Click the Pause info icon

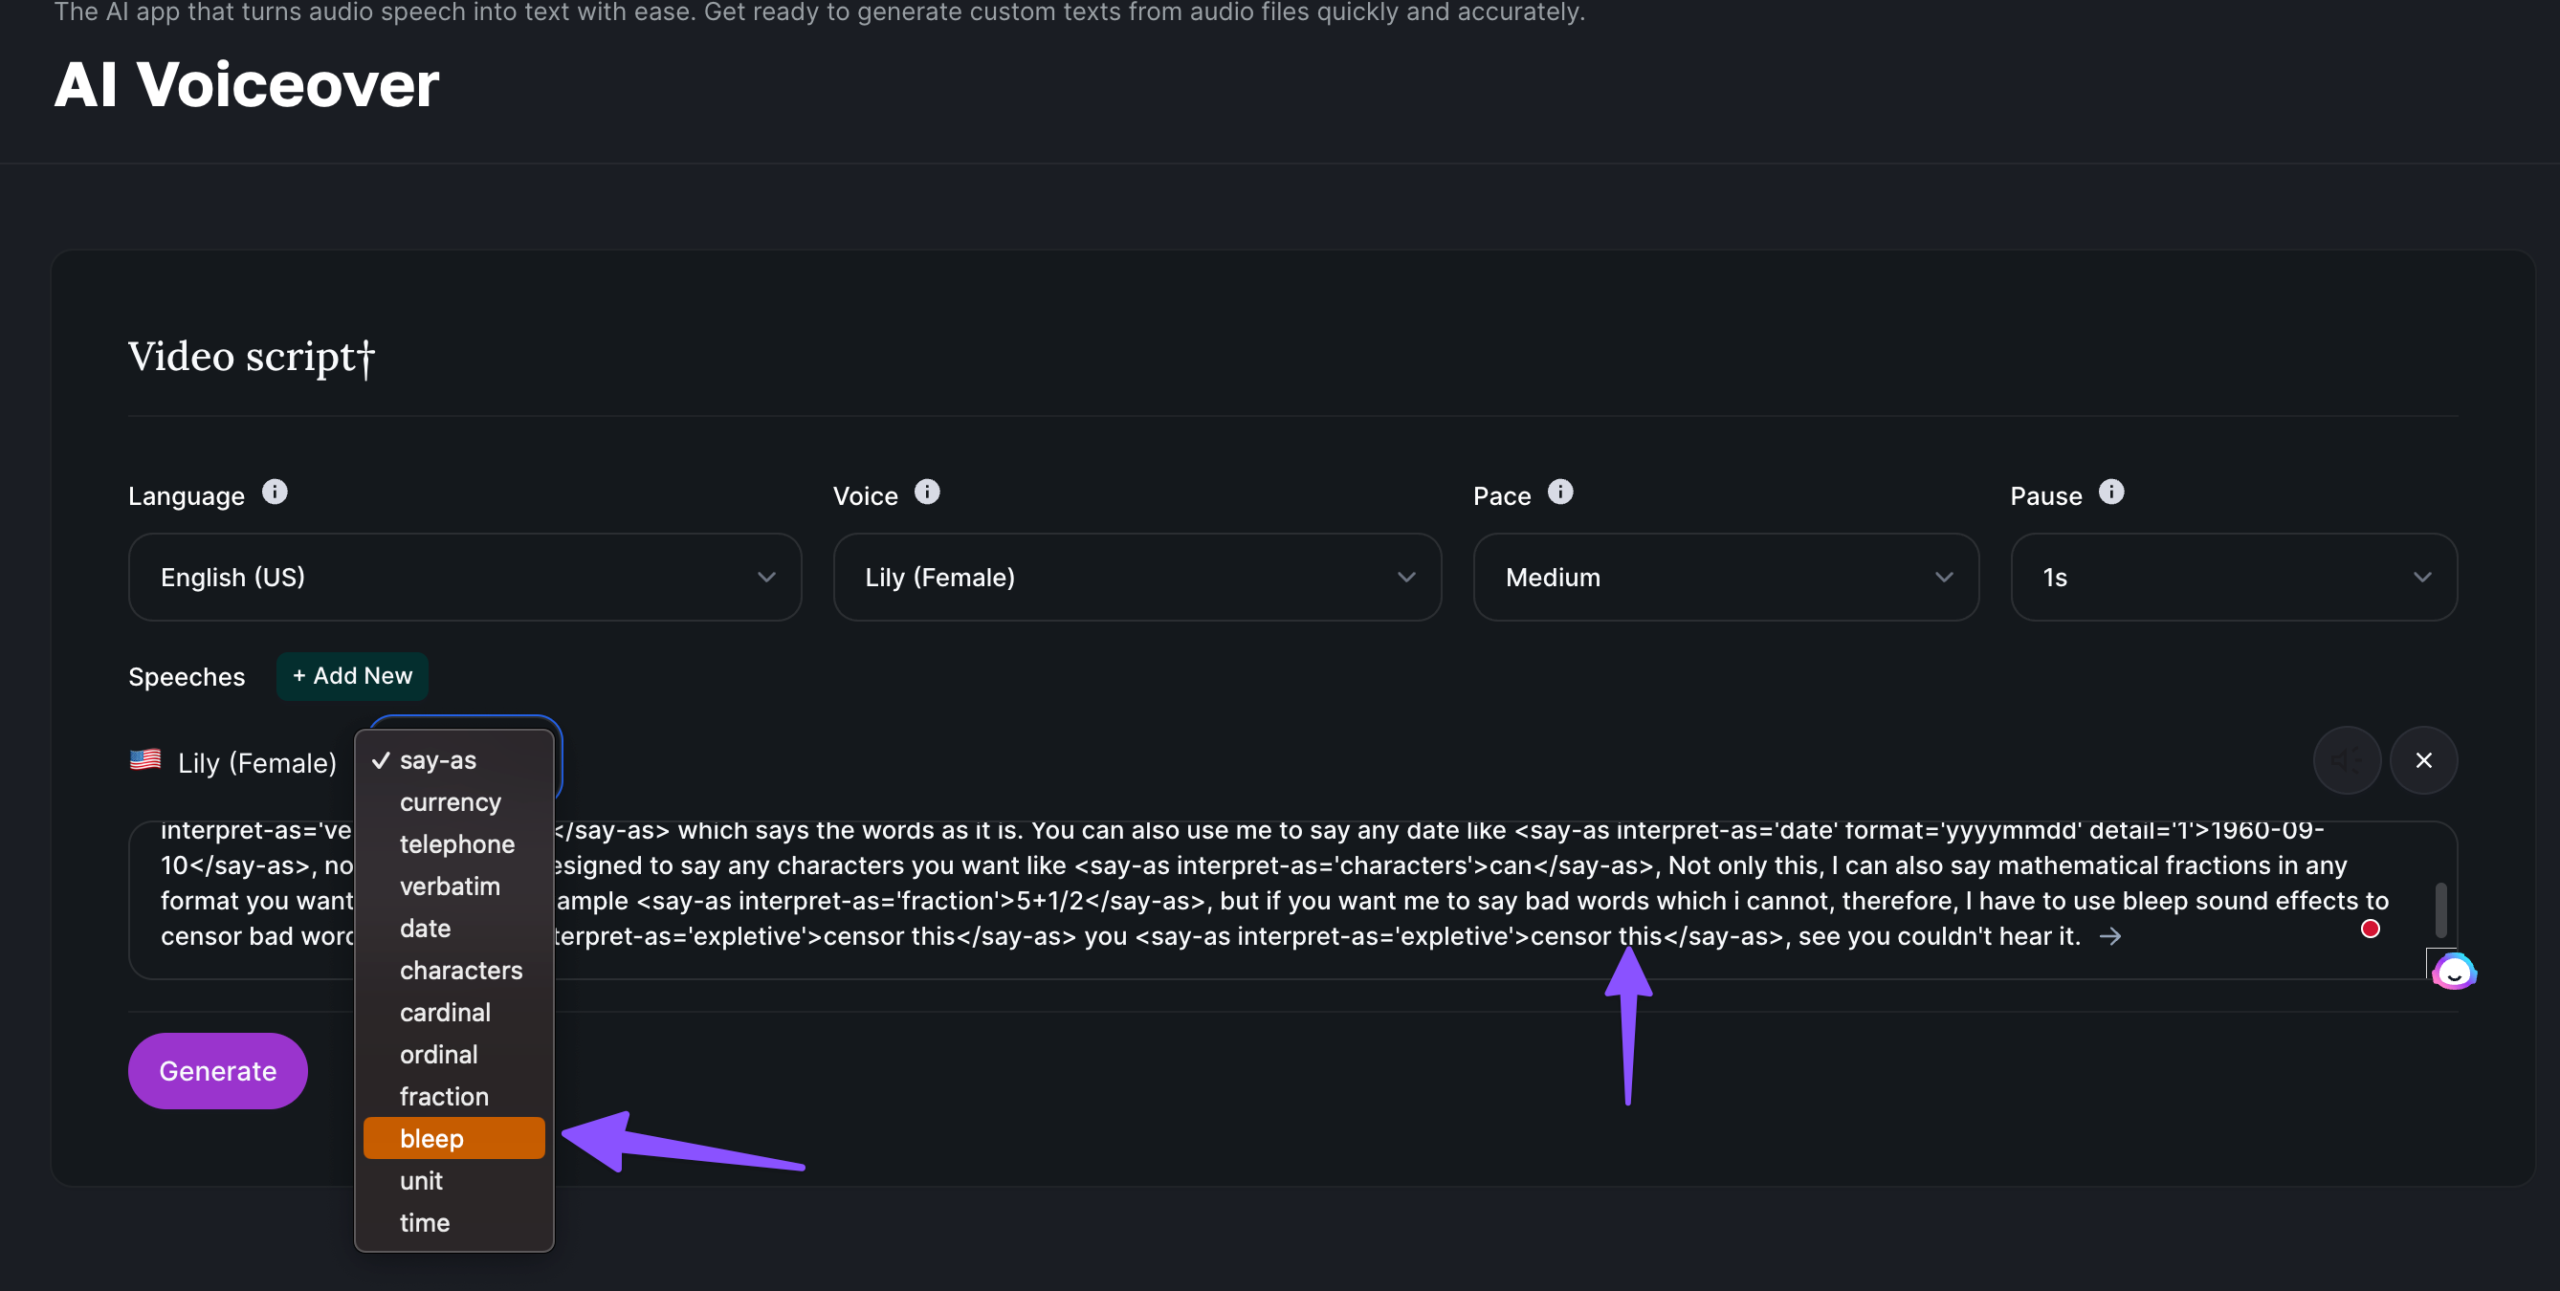(2111, 492)
